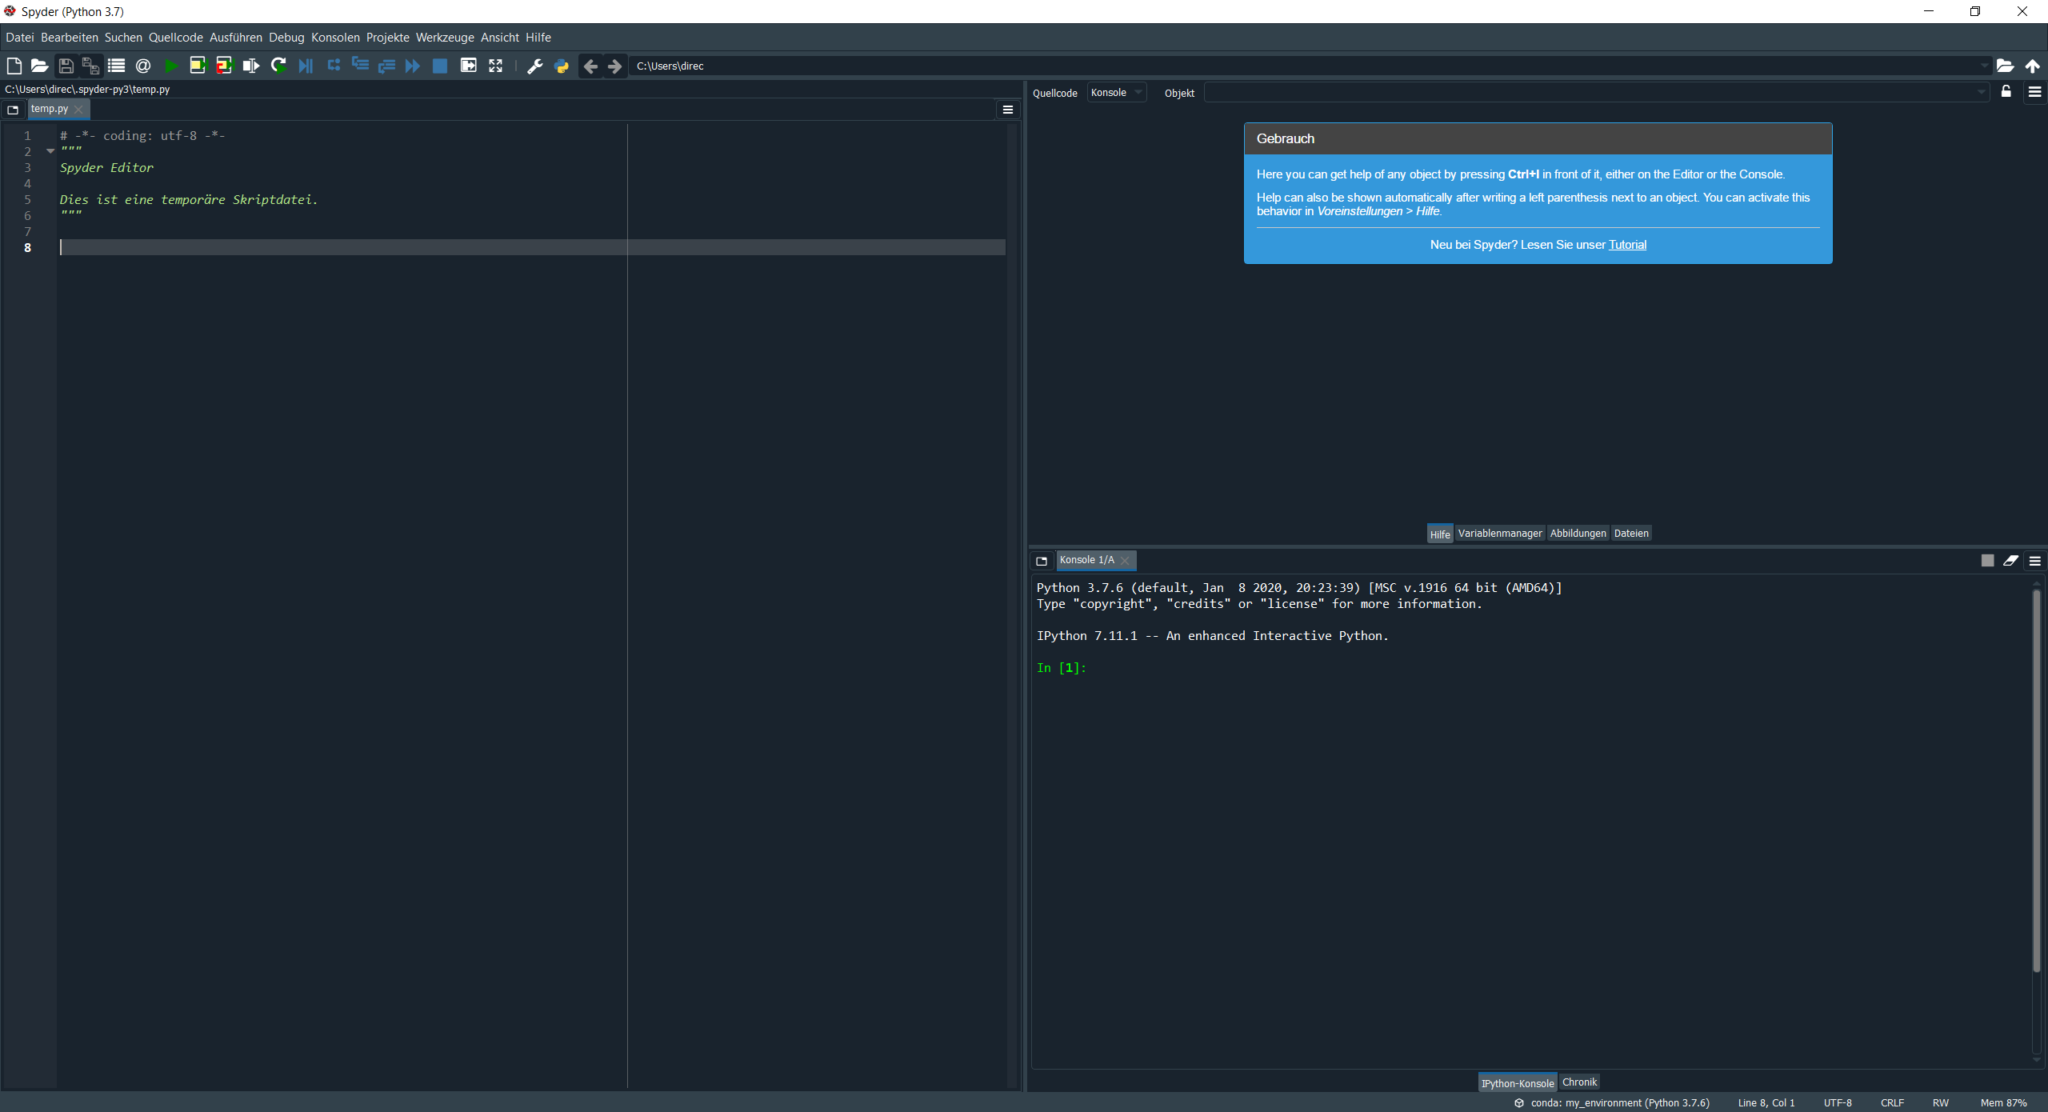Switch to the Variablenmanager tab
Viewport: 2048px width, 1112px height.
click(x=1499, y=533)
